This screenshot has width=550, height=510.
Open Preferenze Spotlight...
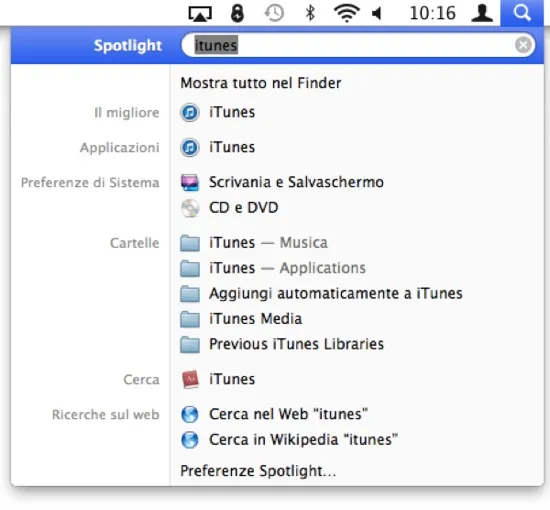point(258,471)
